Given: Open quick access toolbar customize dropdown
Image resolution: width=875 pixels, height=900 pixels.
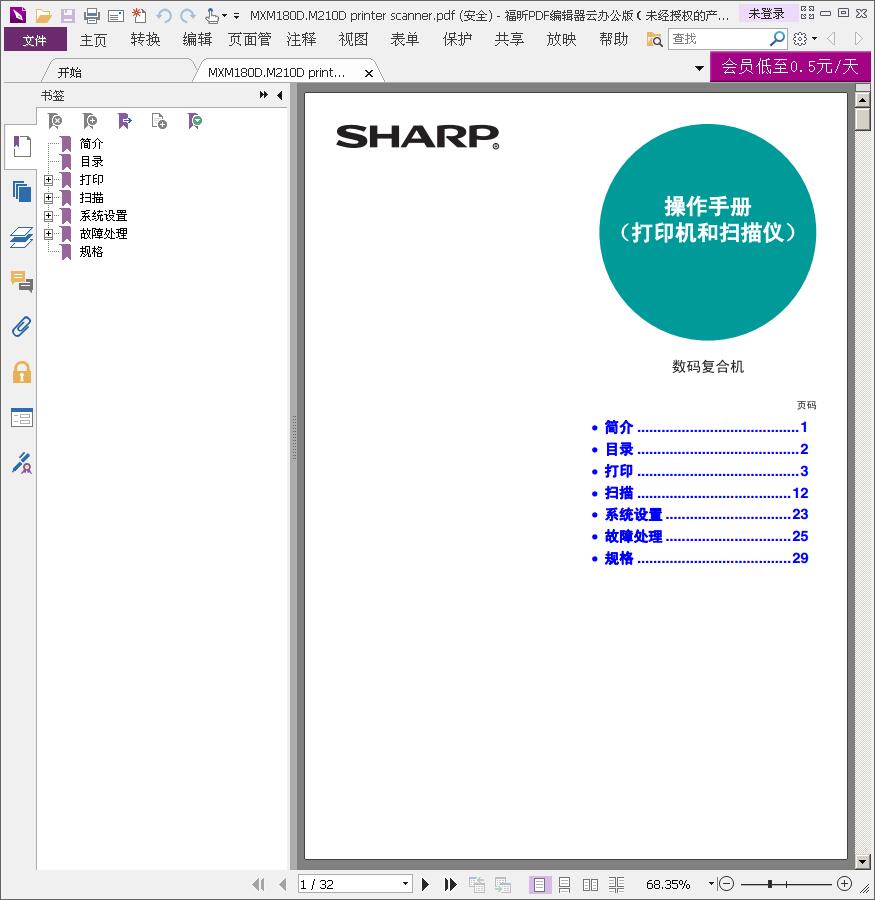Looking at the screenshot, I should [x=236, y=16].
